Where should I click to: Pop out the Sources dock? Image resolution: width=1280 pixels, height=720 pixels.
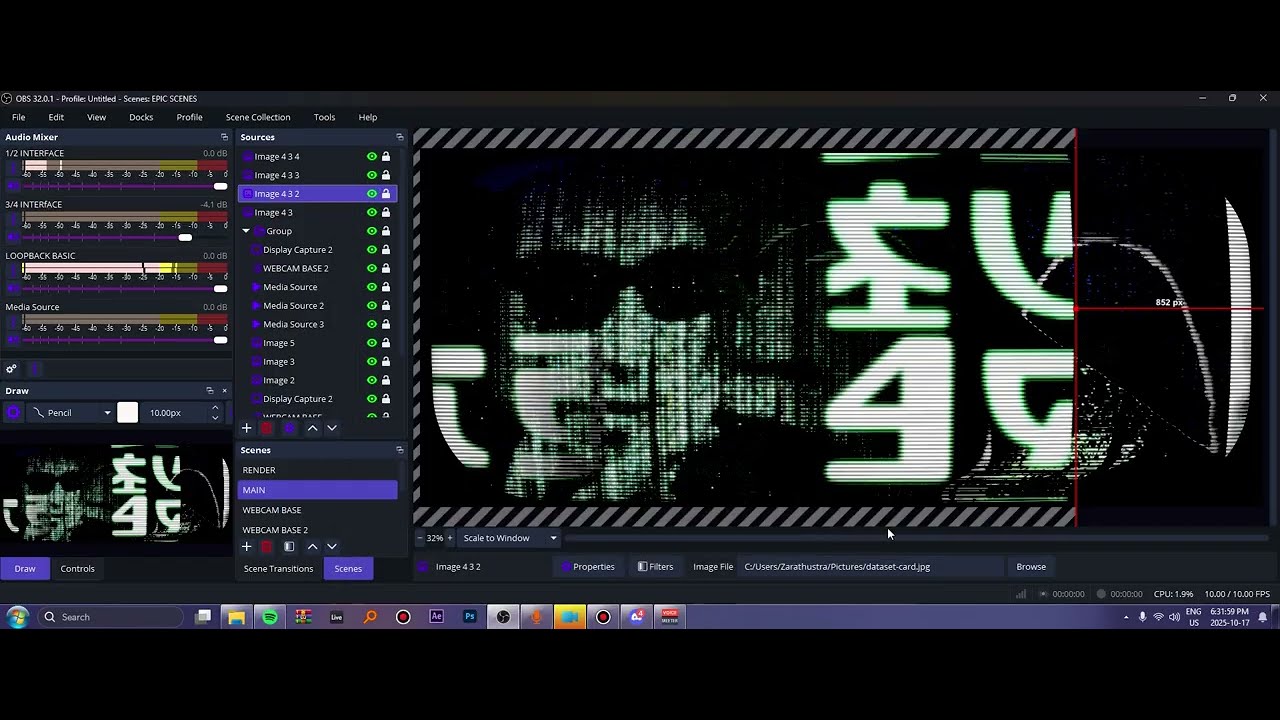point(400,137)
